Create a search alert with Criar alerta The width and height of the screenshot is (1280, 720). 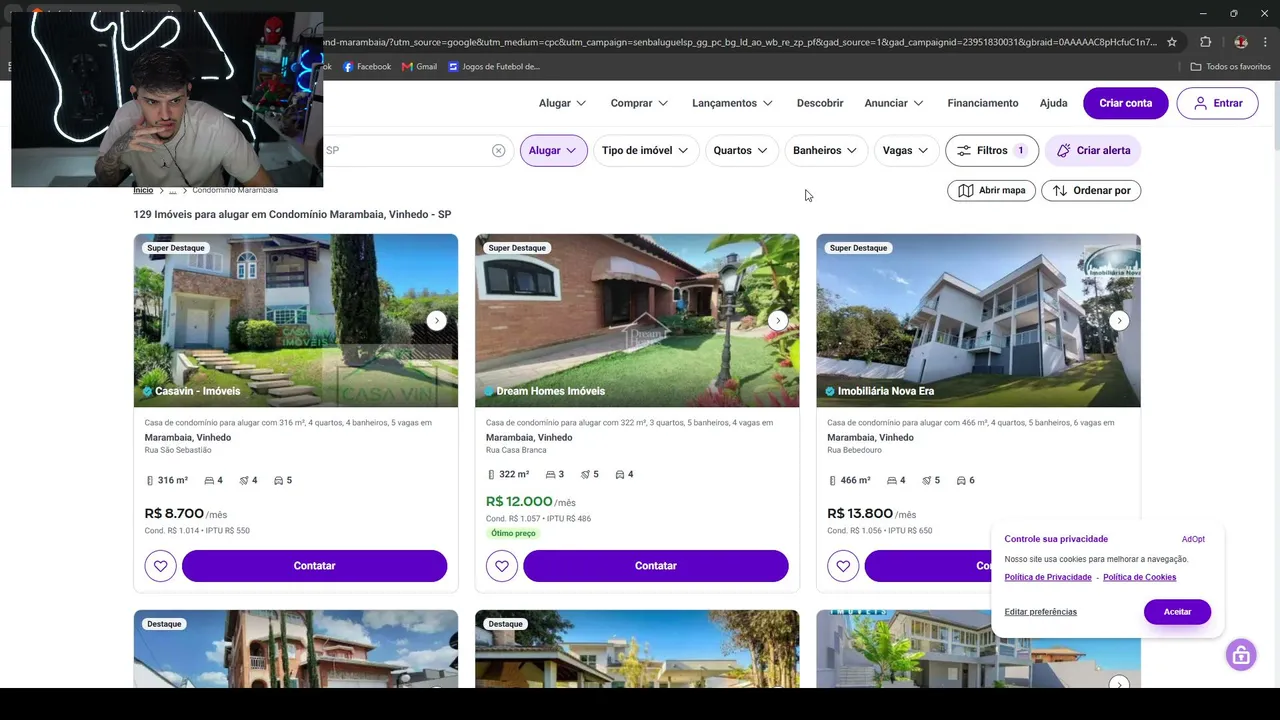(x=1093, y=151)
